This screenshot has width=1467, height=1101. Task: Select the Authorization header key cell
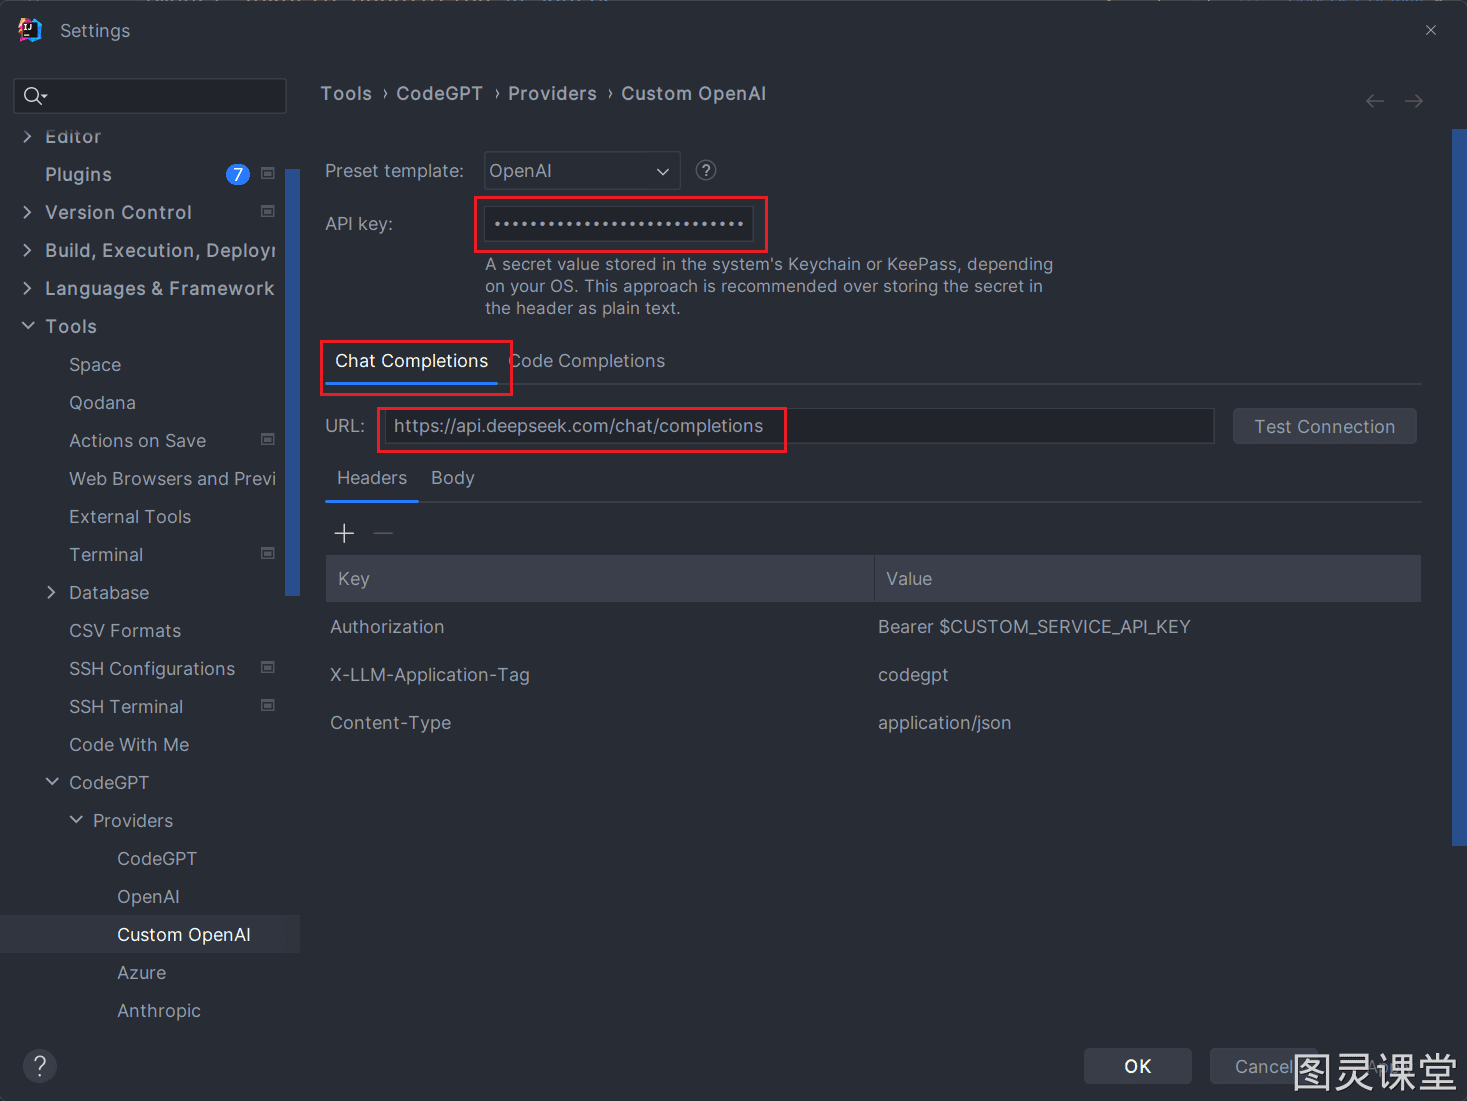point(600,627)
